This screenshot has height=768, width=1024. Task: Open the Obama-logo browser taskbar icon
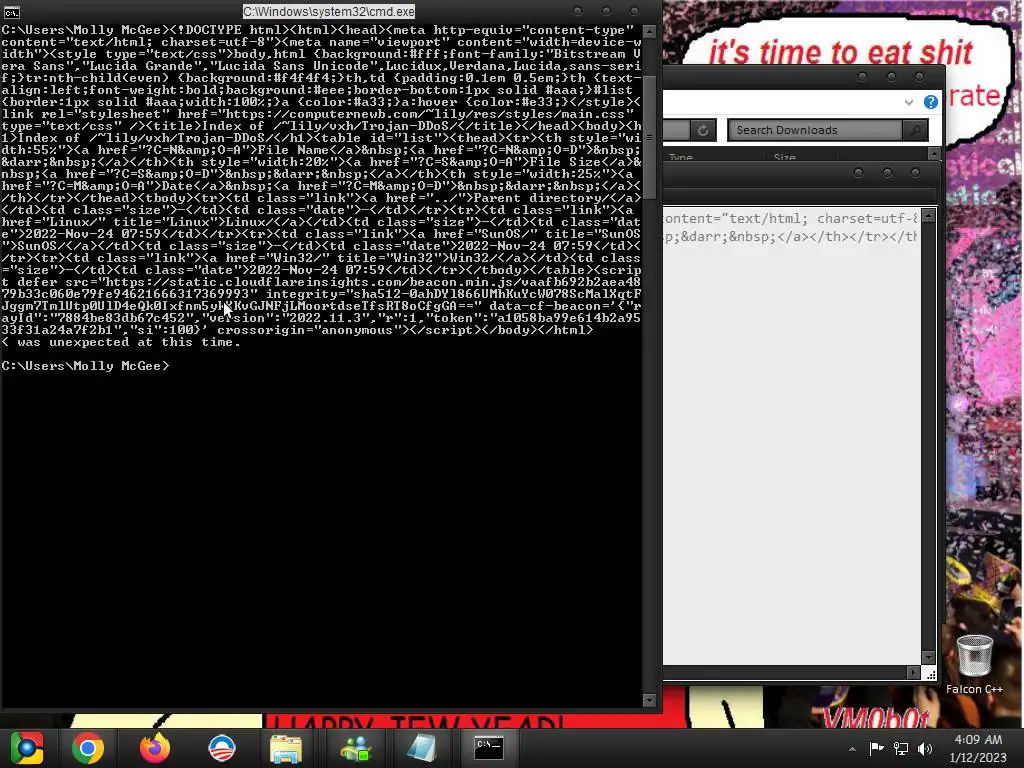tap(221, 748)
